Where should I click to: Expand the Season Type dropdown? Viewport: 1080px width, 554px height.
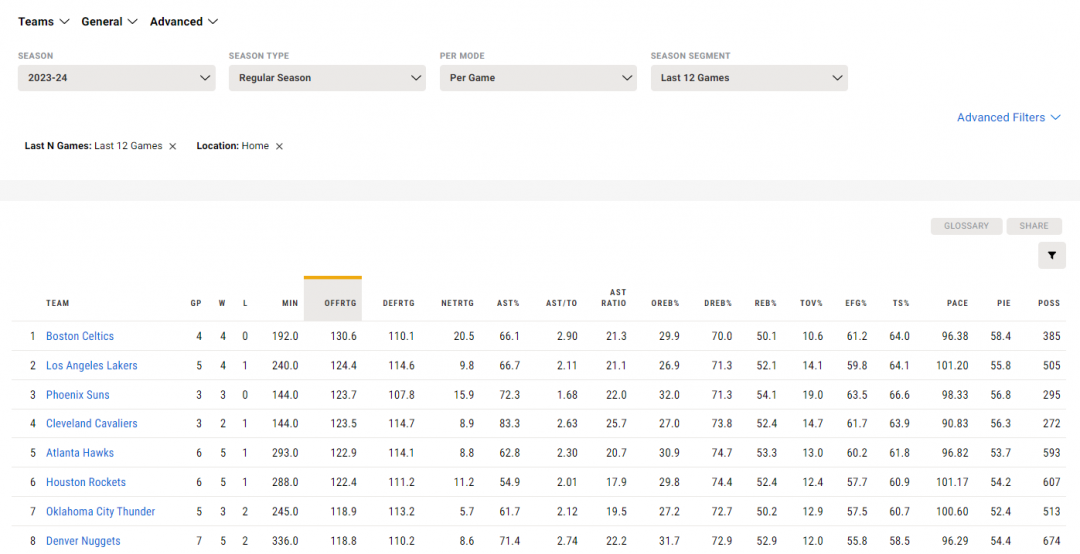[x=327, y=78]
